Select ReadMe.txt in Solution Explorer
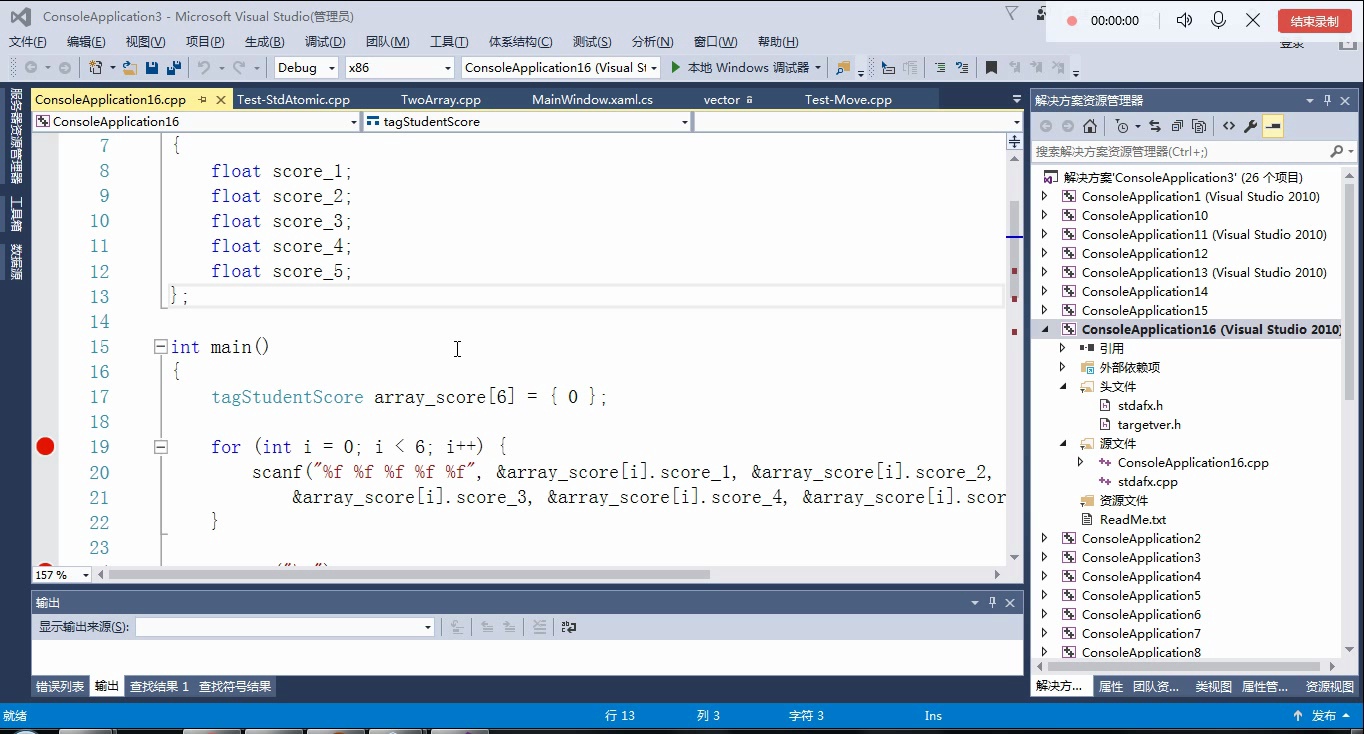1364x734 pixels. pyautogui.click(x=1133, y=519)
